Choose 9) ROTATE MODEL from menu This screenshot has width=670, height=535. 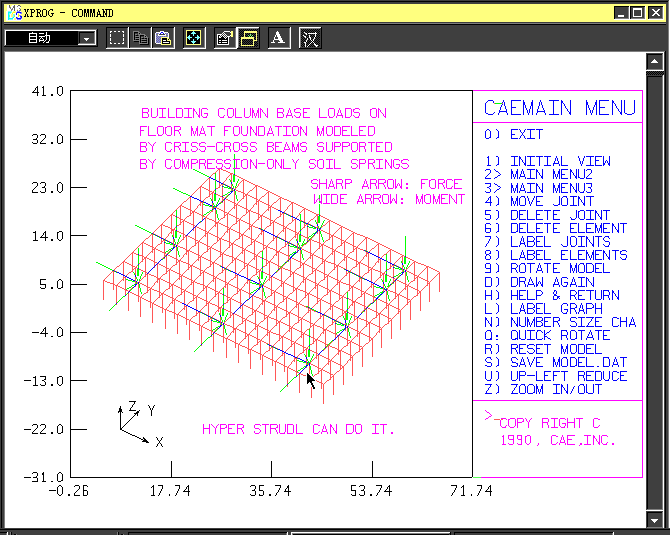click(560, 268)
